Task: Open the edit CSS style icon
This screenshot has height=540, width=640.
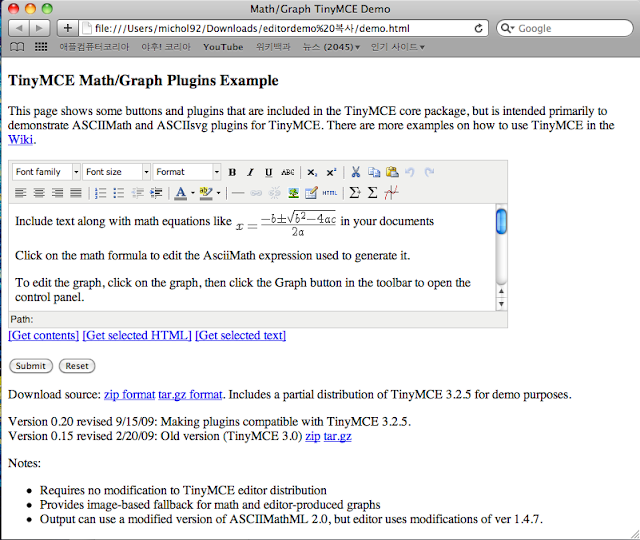Action: [311, 193]
